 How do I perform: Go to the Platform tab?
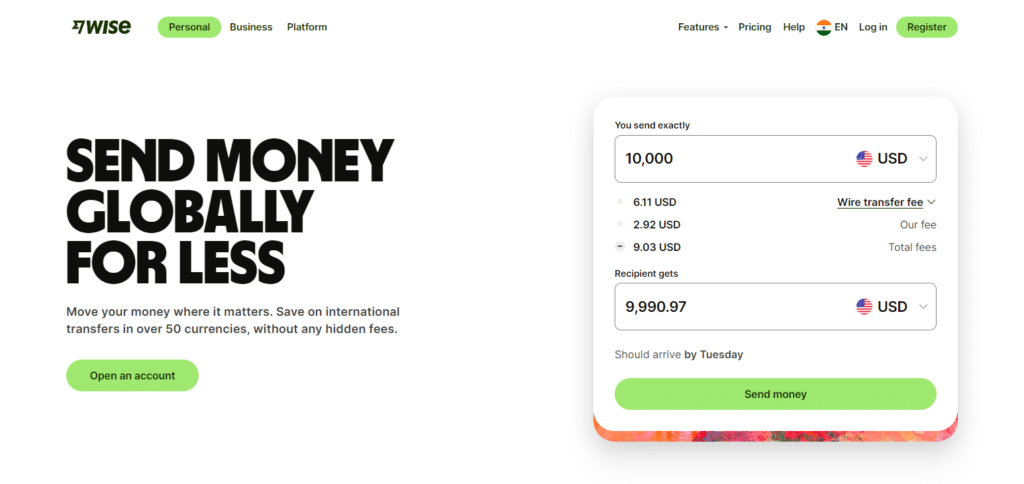click(307, 27)
